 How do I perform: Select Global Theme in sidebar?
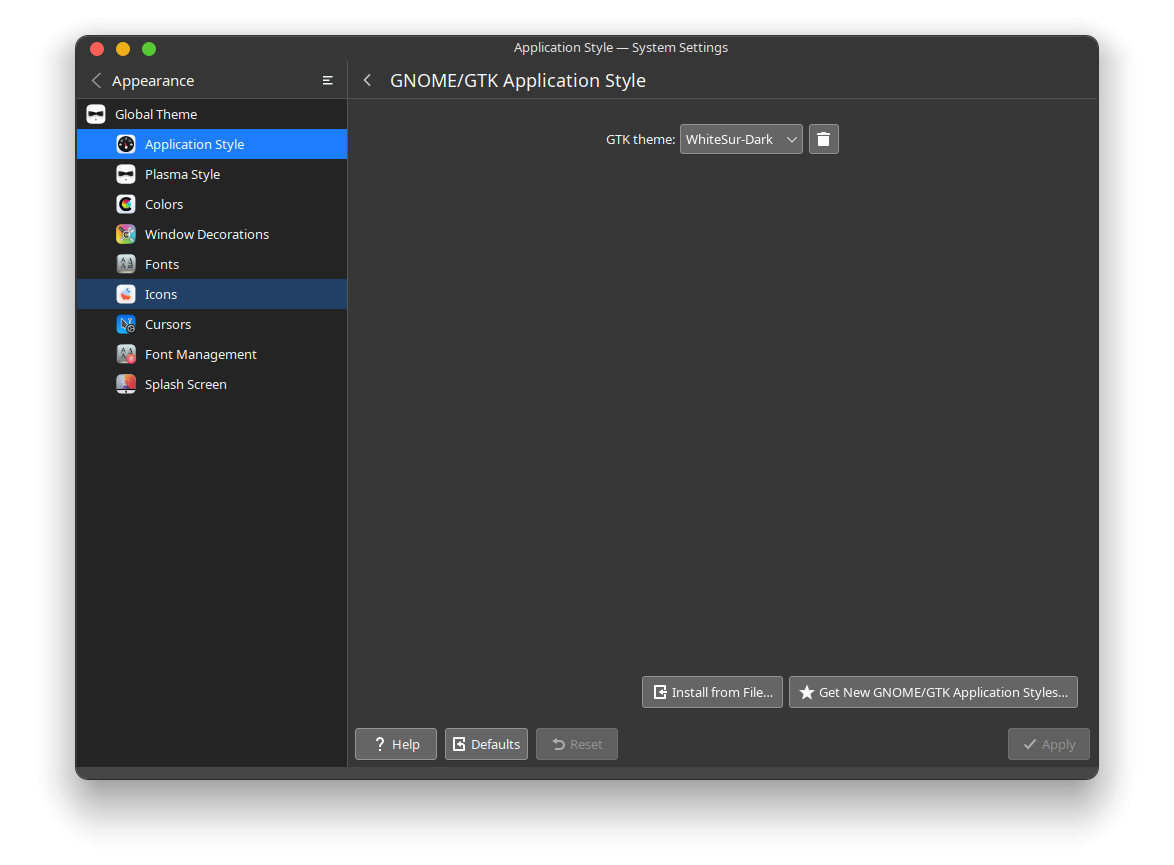pos(212,114)
